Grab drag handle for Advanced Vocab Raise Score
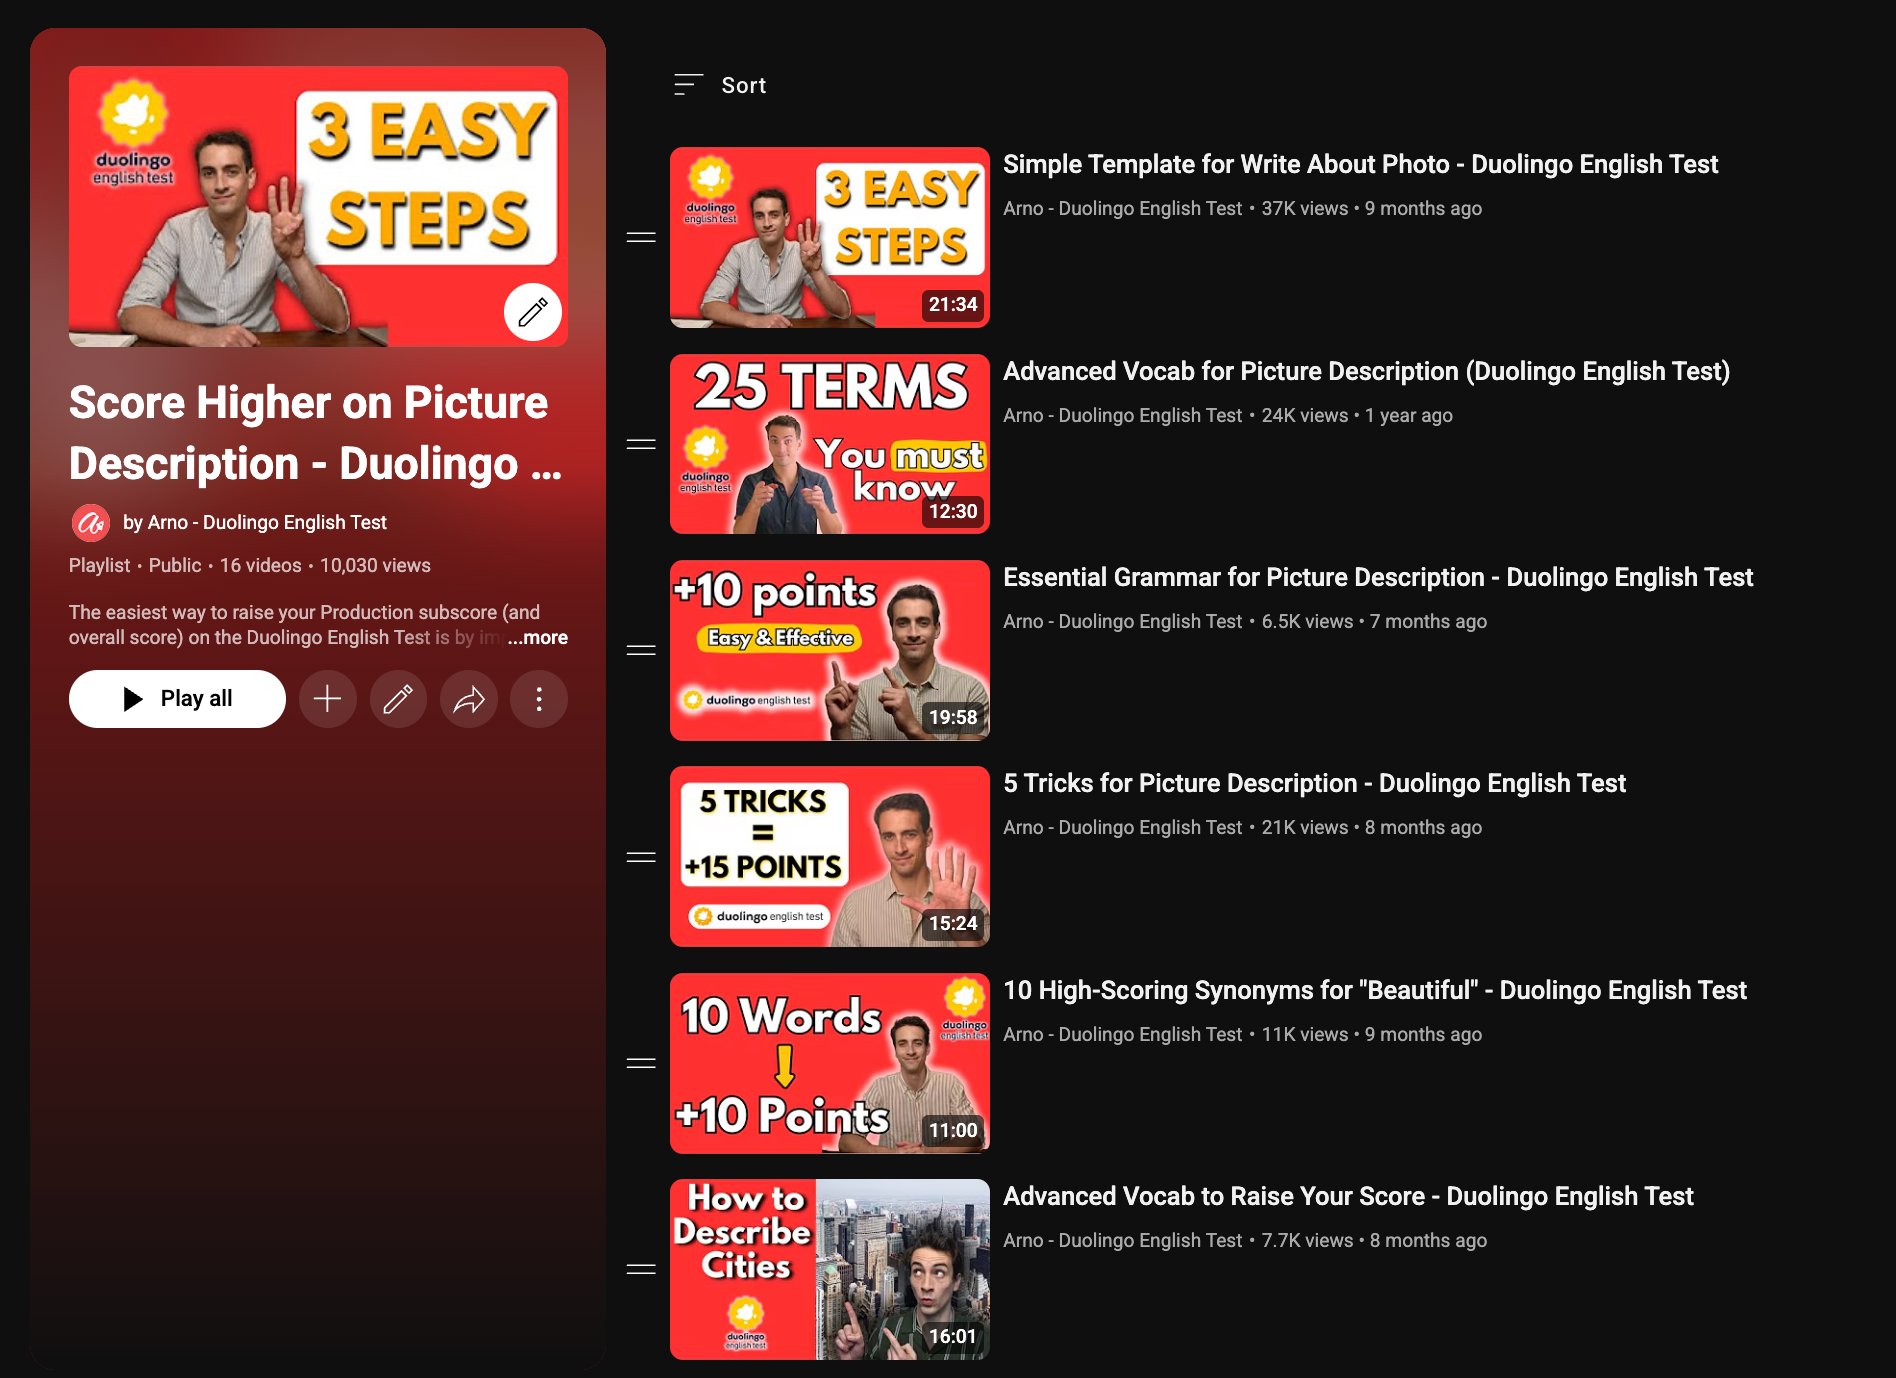Viewport: 1896px width, 1378px height. point(641,1269)
